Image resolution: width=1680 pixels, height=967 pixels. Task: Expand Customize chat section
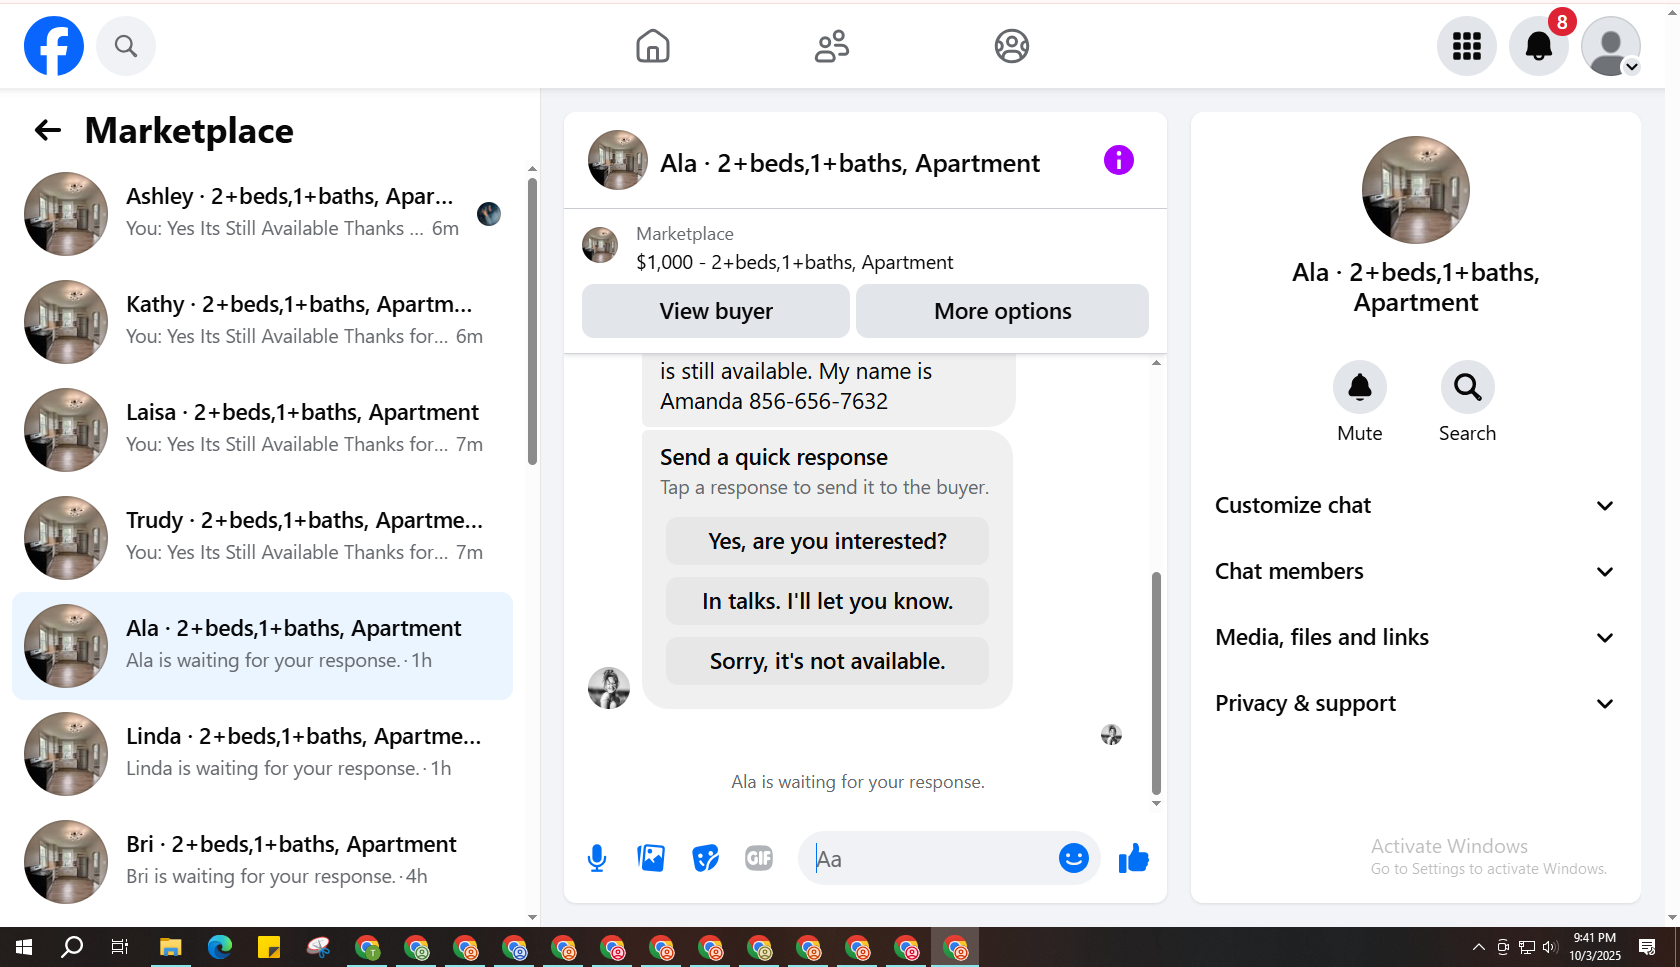click(1415, 506)
